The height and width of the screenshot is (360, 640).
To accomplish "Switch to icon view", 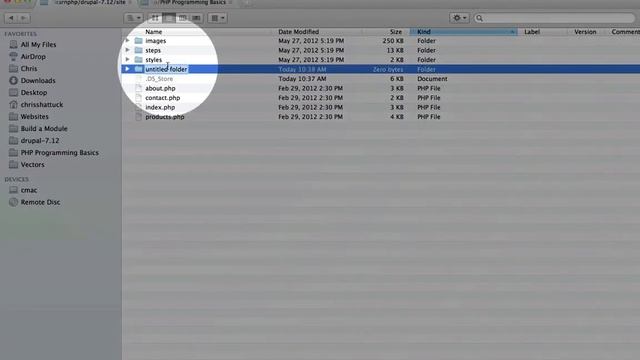I will [155, 18].
